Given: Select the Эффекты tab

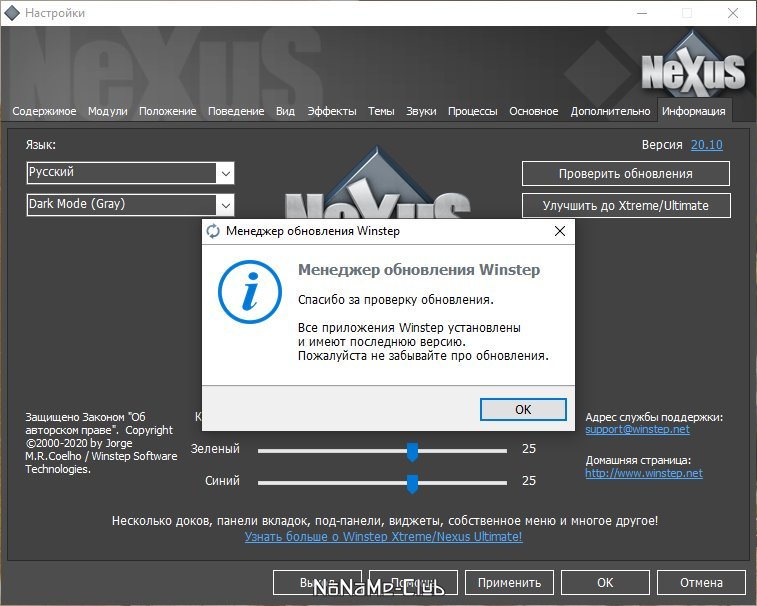Looking at the screenshot, I should pos(332,111).
